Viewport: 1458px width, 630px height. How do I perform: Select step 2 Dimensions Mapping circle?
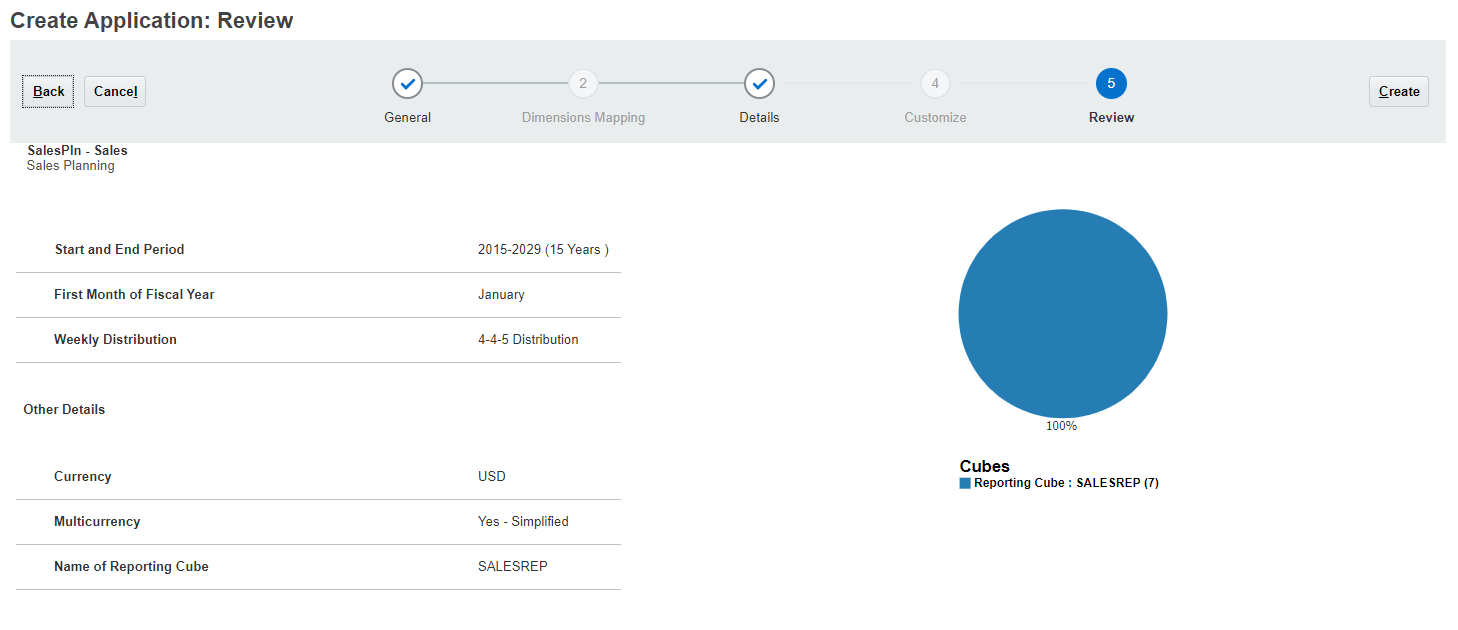[x=583, y=84]
